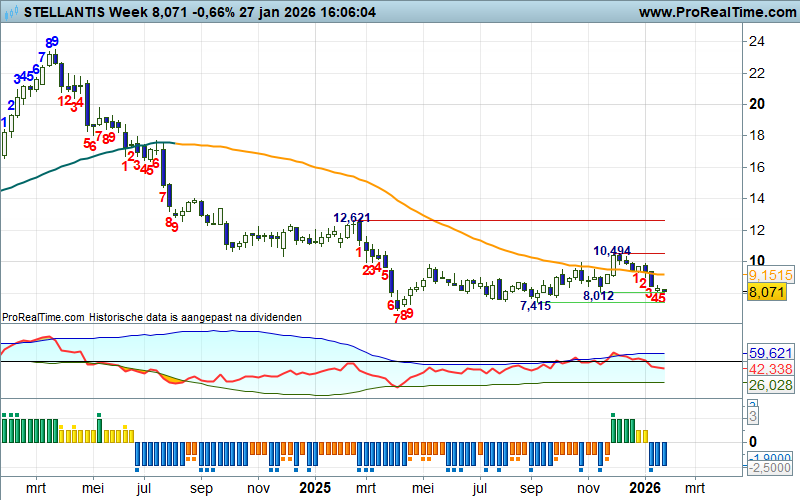The height and width of the screenshot is (500, 800).
Task: Select the 10,494 high price label
Action: coord(612,250)
